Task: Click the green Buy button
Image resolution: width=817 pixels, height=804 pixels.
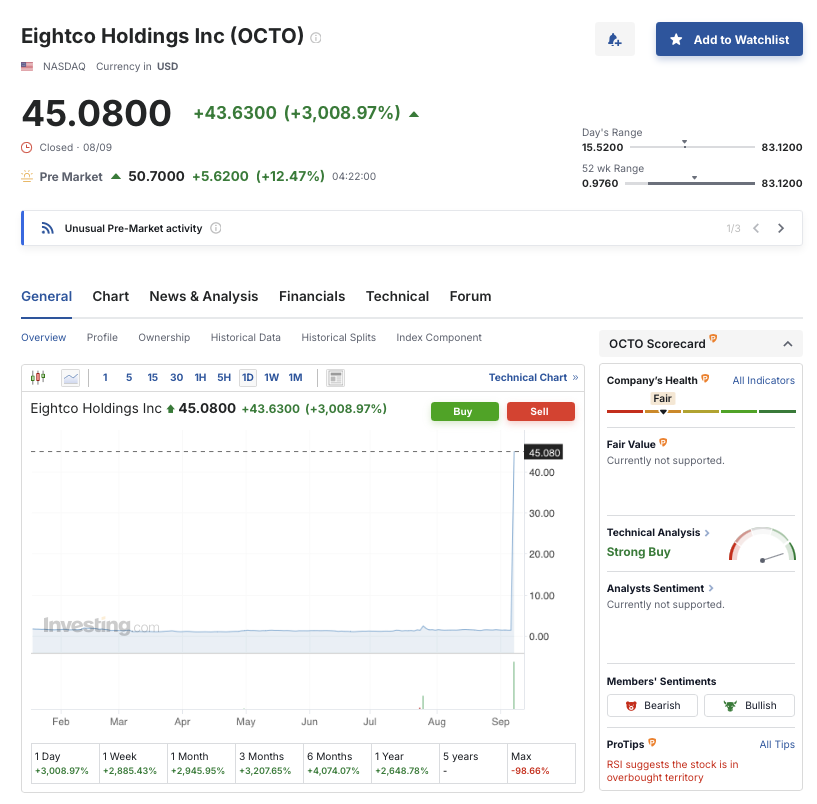Action: click(x=465, y=412)
